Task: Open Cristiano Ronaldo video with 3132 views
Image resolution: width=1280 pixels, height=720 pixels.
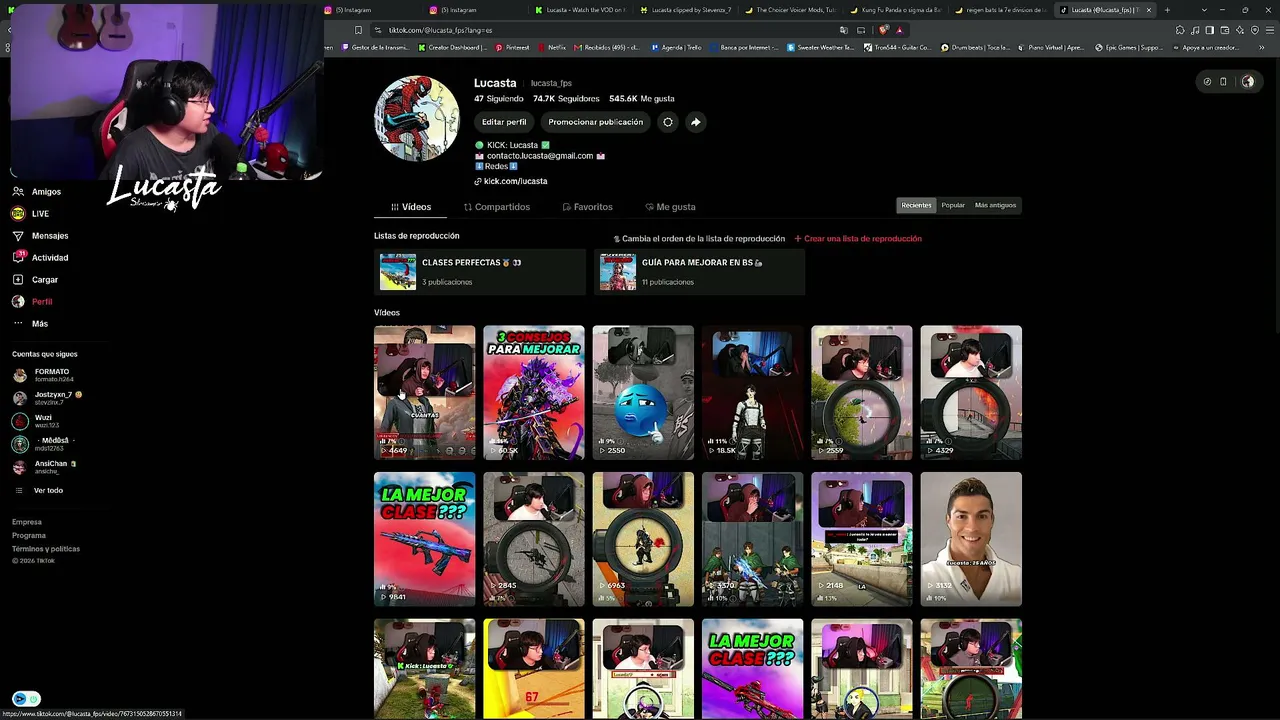Action: 971,539
